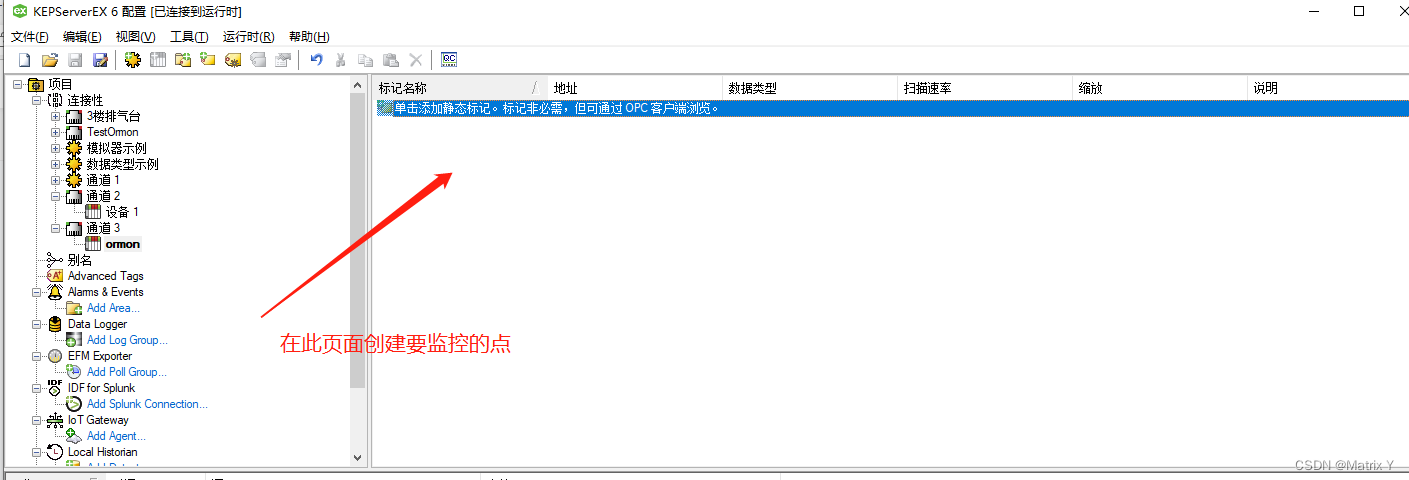
Task: Click the Add Poll Group... link
Action: coord(127,372)
